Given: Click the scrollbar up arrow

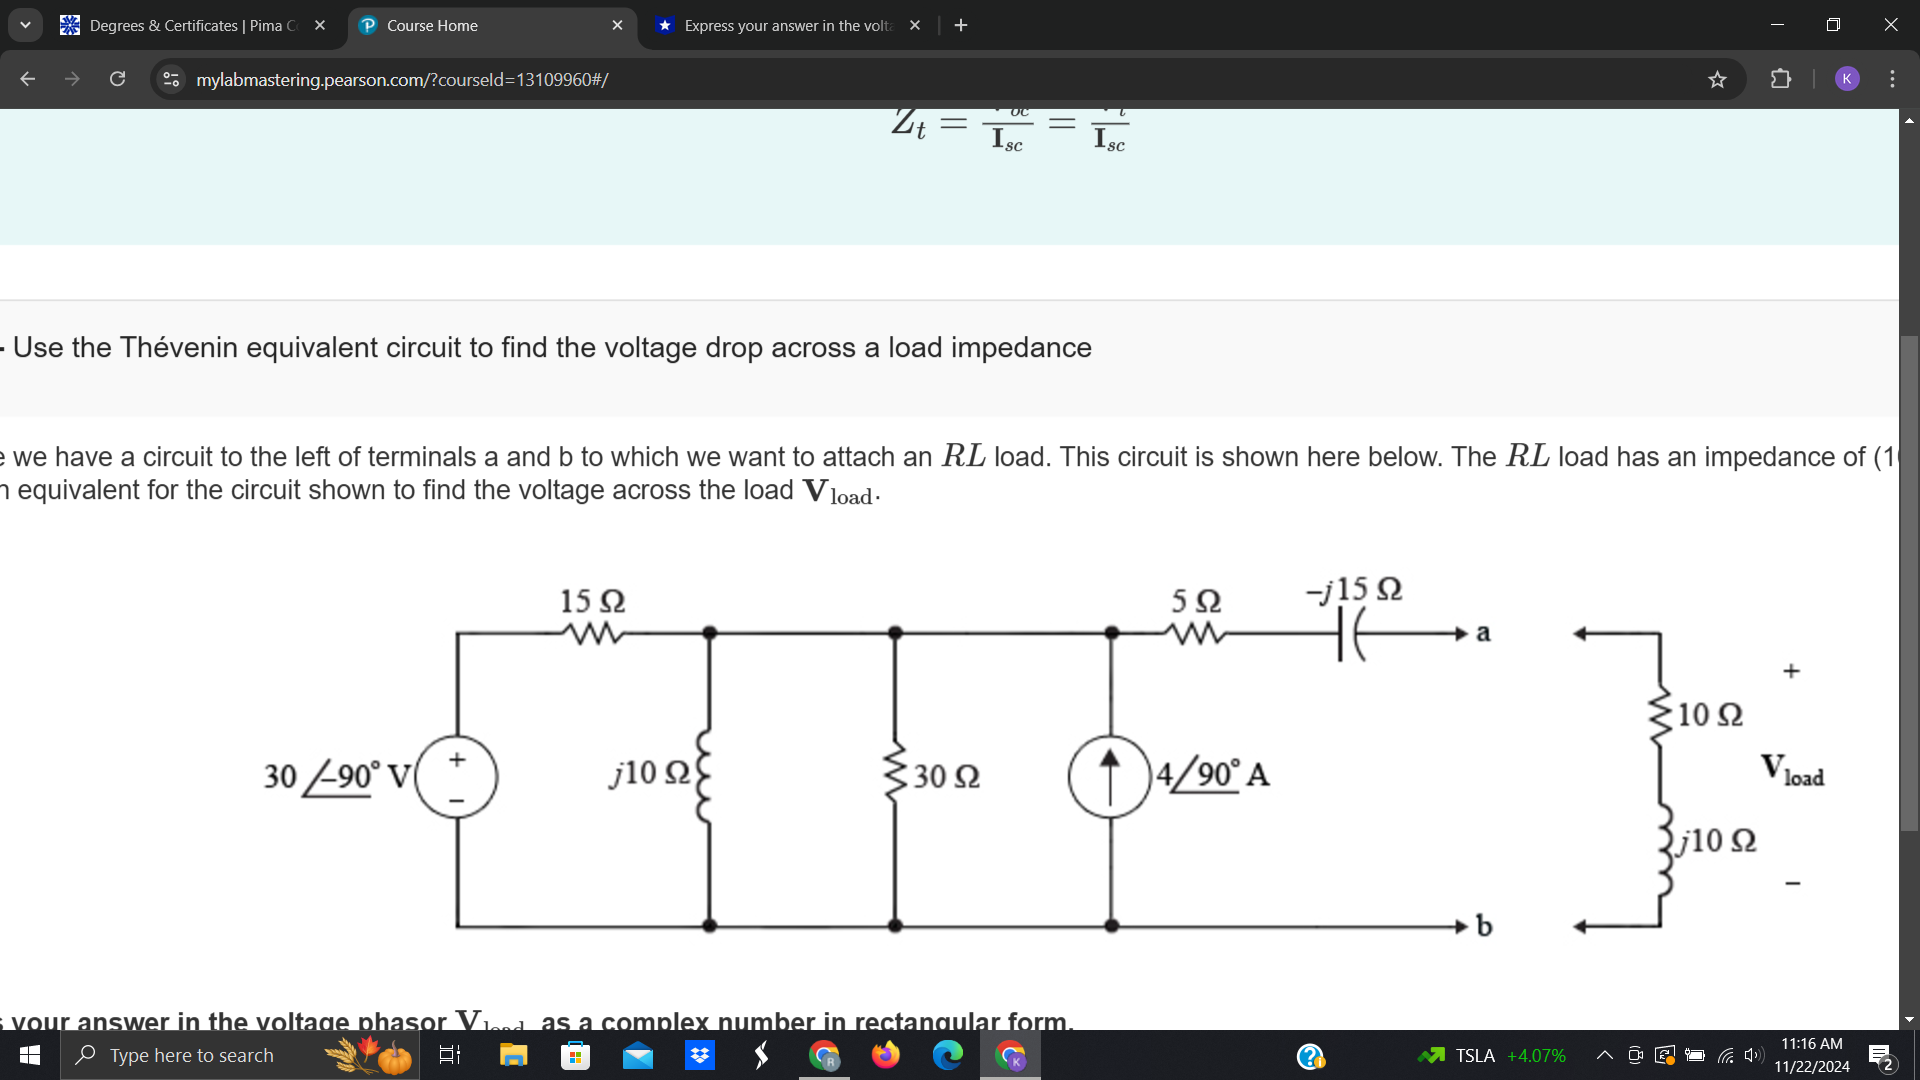Looking at the screenshot, I should pyautogui.click(x=1909, y=120).
